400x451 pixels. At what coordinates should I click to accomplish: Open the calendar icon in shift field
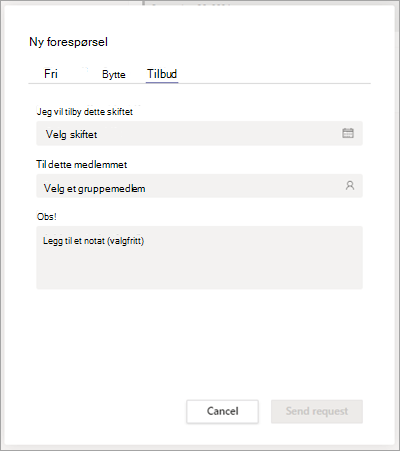(x=348, y=133)
